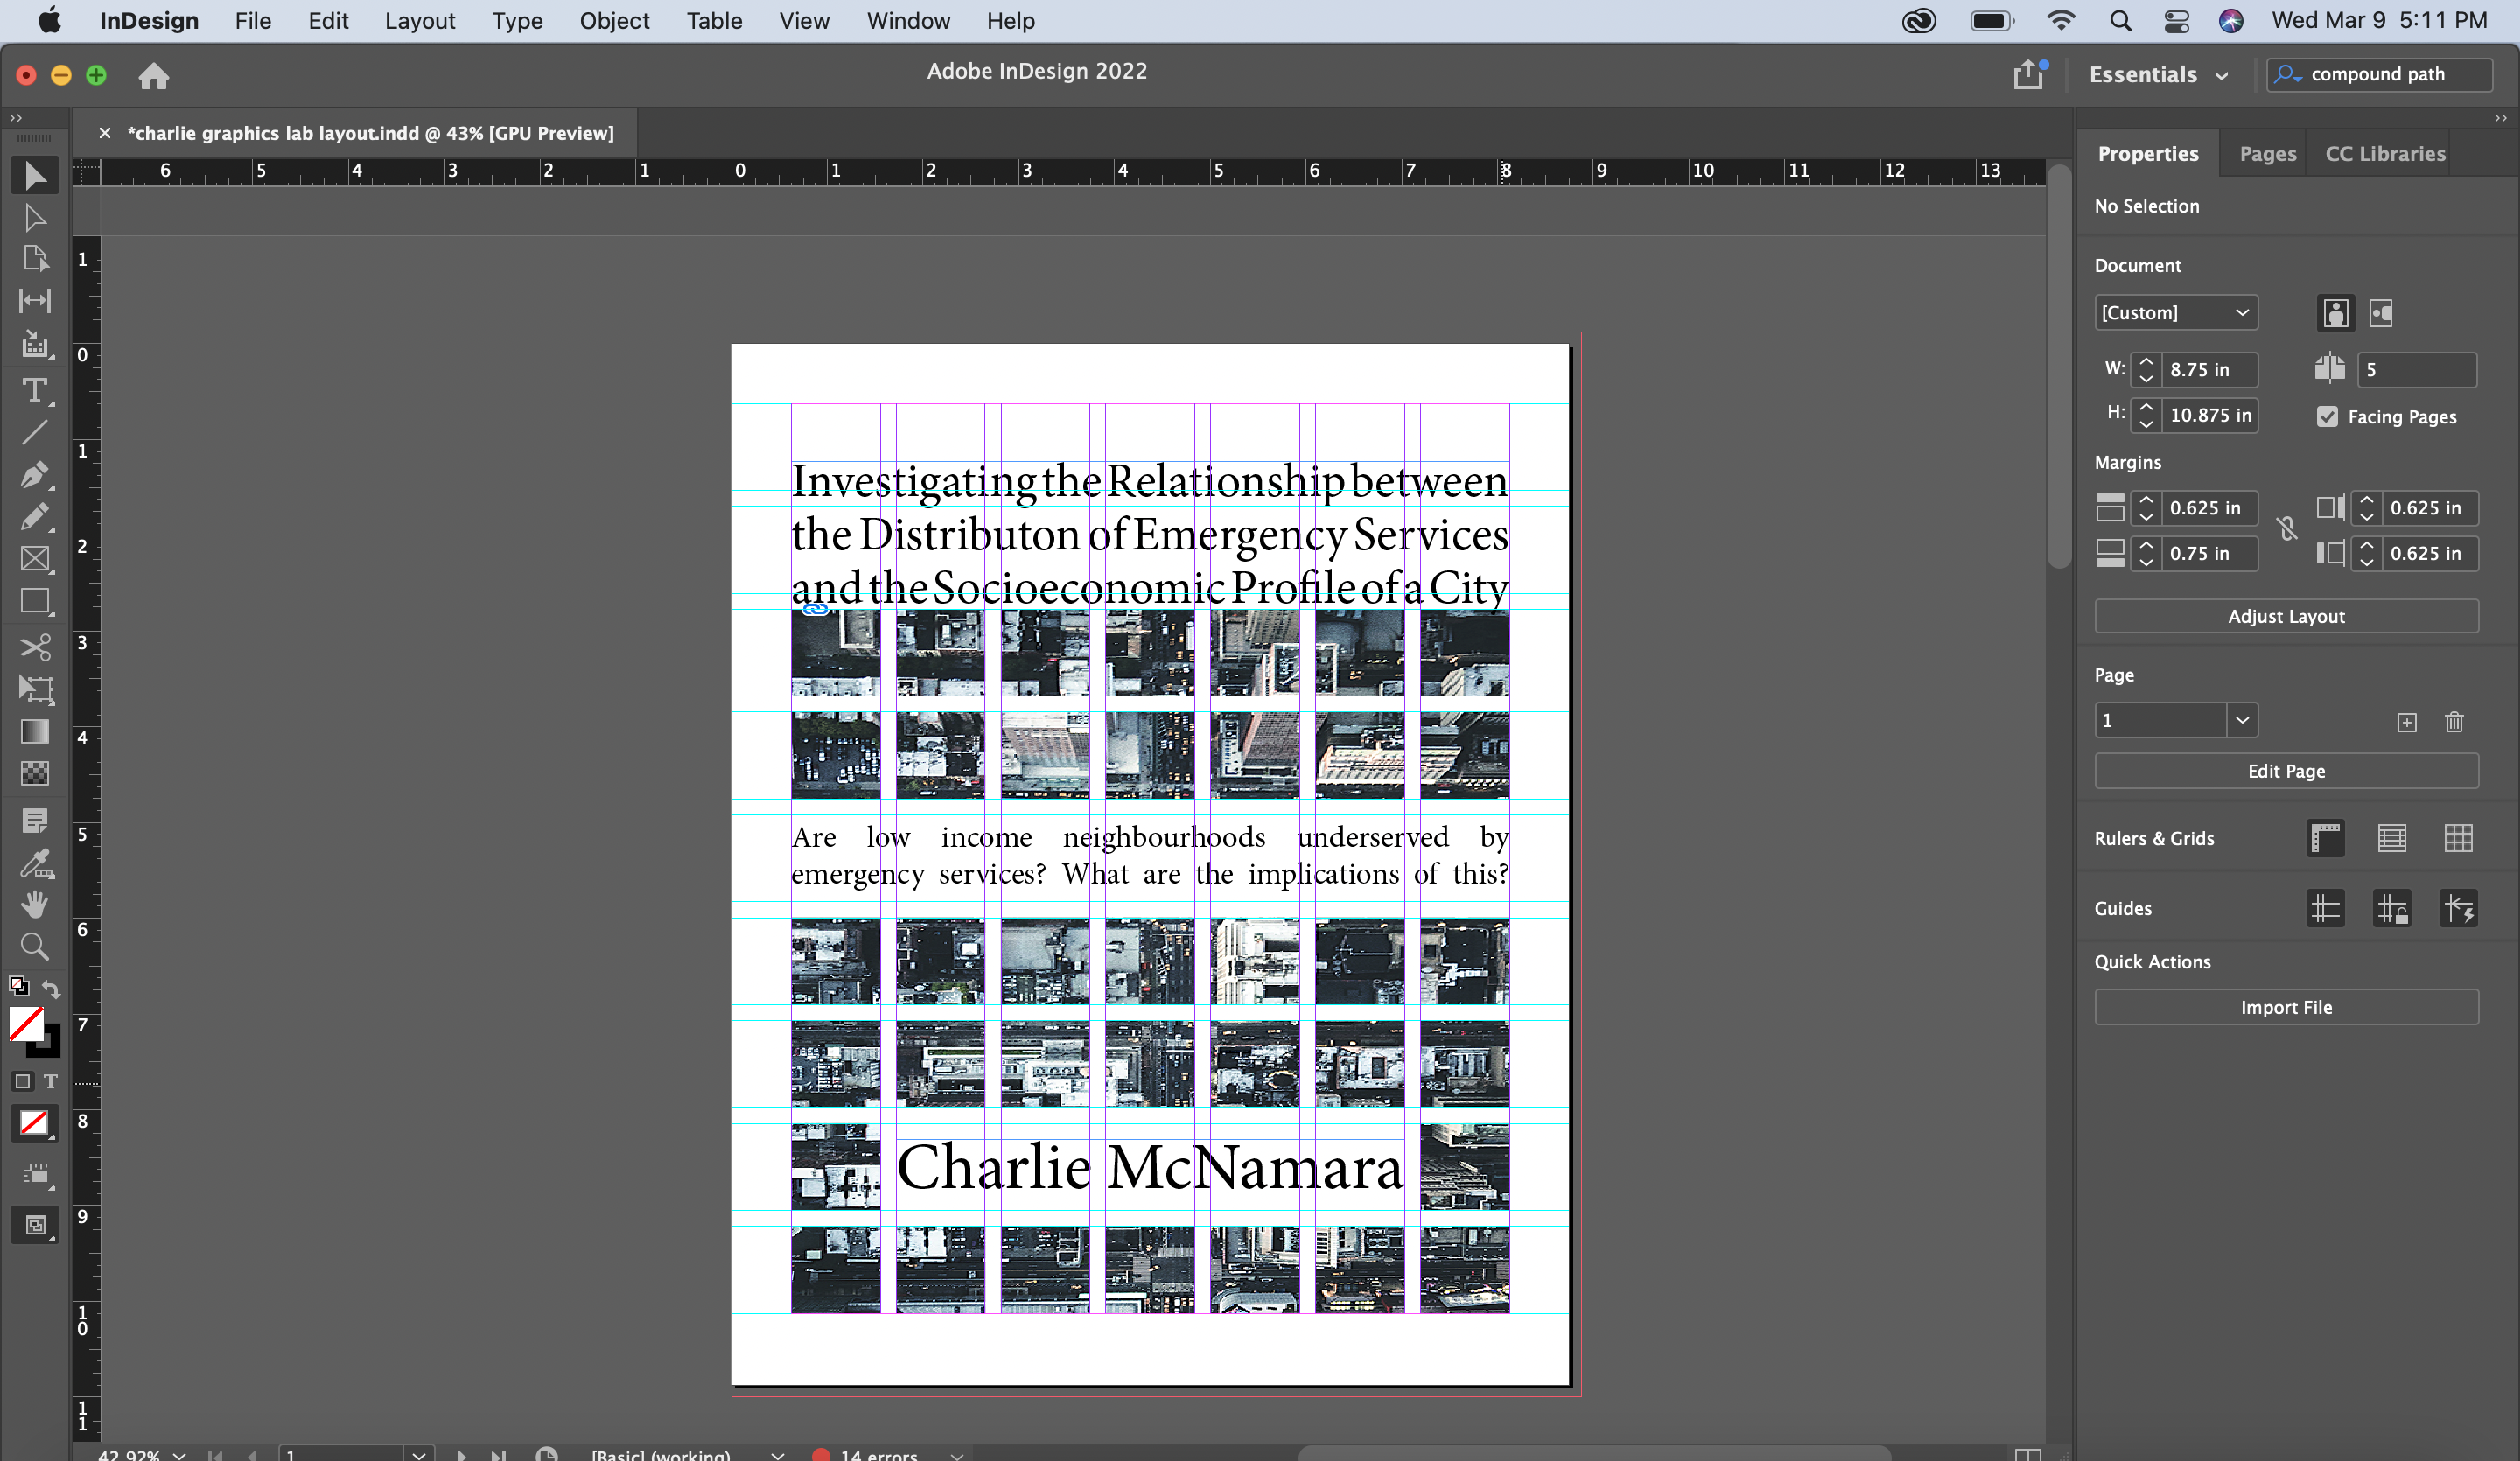Click the home screen icon

click(153, 76)
